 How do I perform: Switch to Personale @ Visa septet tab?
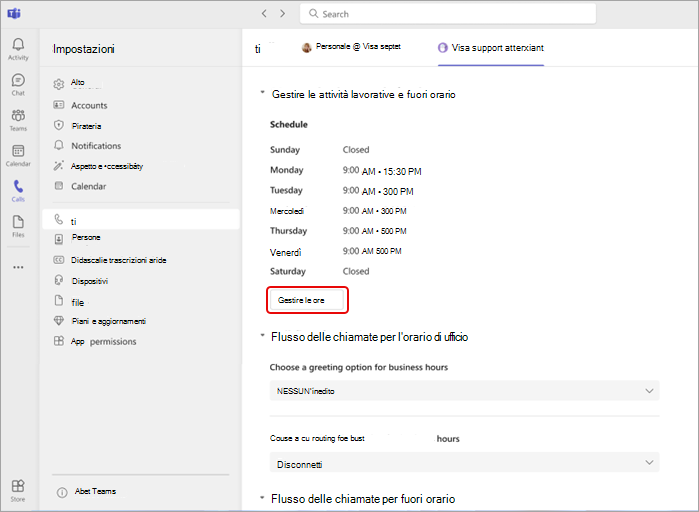tap(352, 47)
